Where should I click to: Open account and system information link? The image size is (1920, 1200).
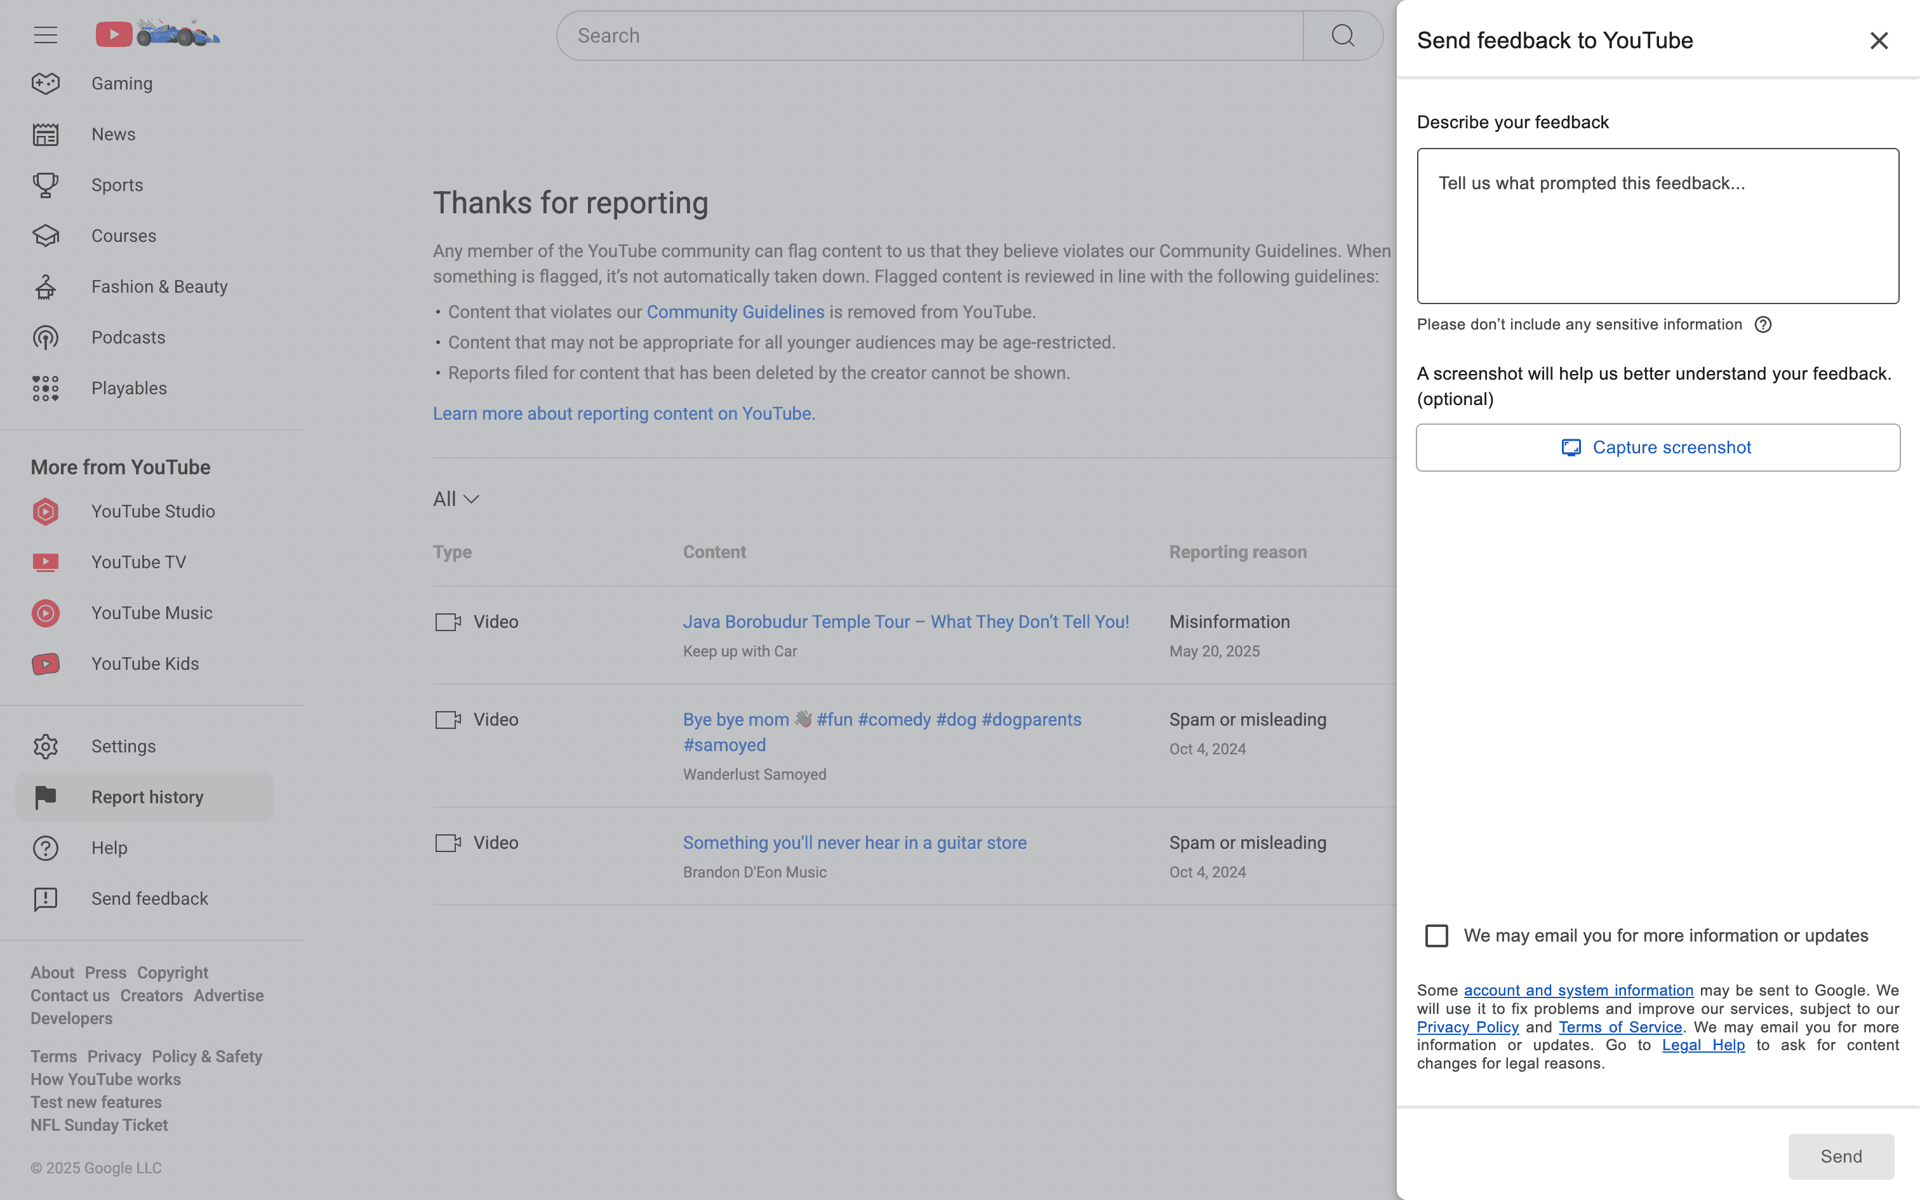1579,991
